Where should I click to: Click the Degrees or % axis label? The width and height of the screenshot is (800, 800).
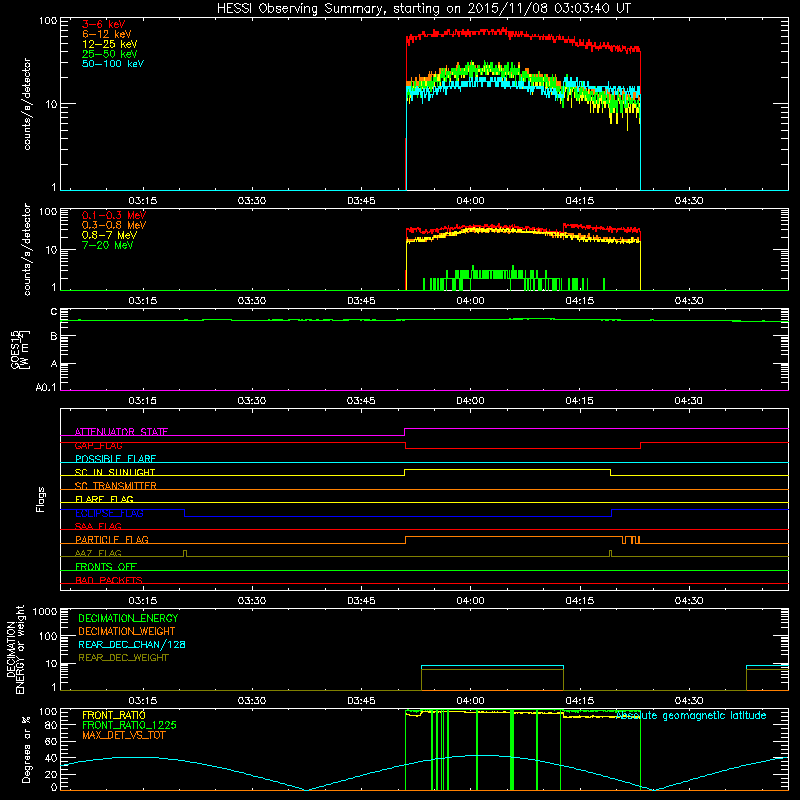pos(26,749)
